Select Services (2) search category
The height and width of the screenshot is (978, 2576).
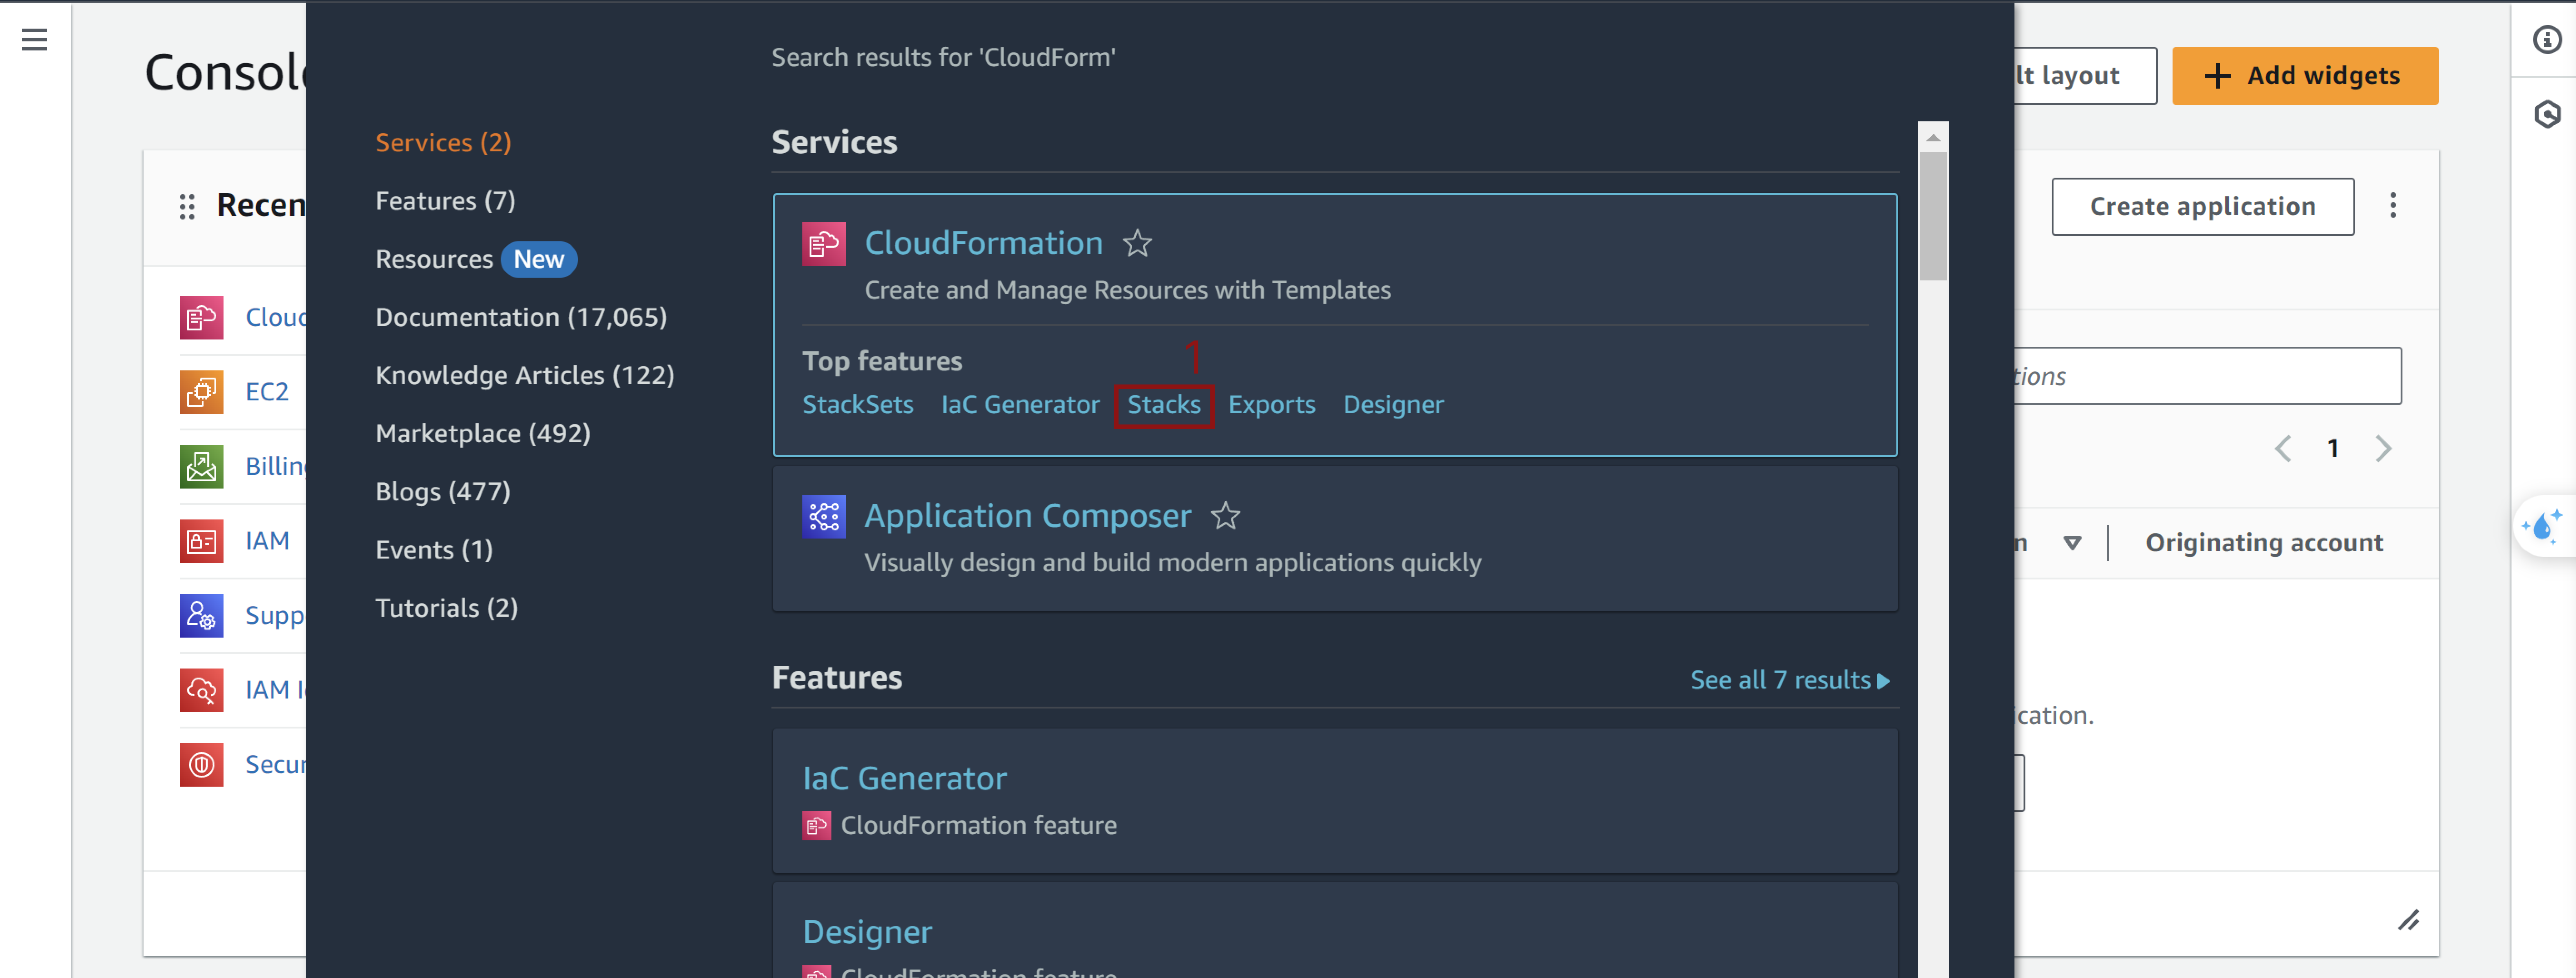(x=443, y=143)
